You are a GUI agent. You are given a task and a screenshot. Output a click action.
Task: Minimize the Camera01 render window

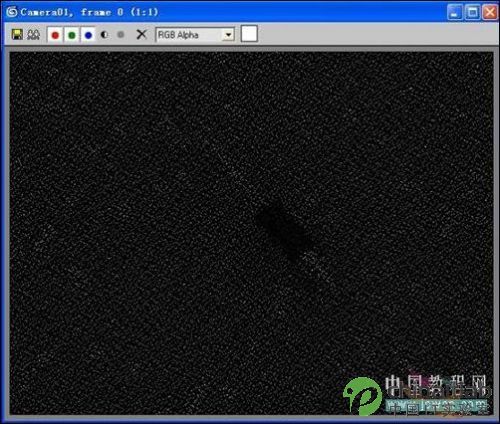455,12
